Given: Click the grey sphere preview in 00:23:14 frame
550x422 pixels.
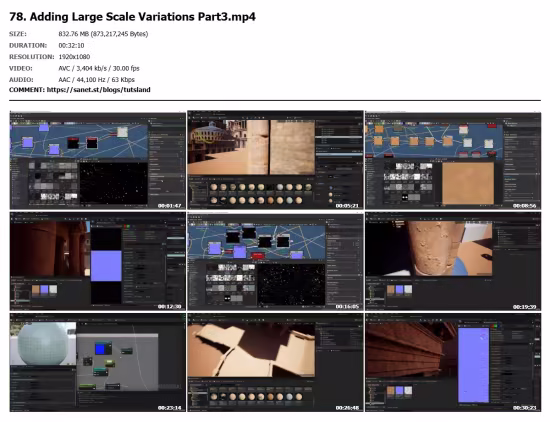Looking at the screenshot, I should point(43,344).
